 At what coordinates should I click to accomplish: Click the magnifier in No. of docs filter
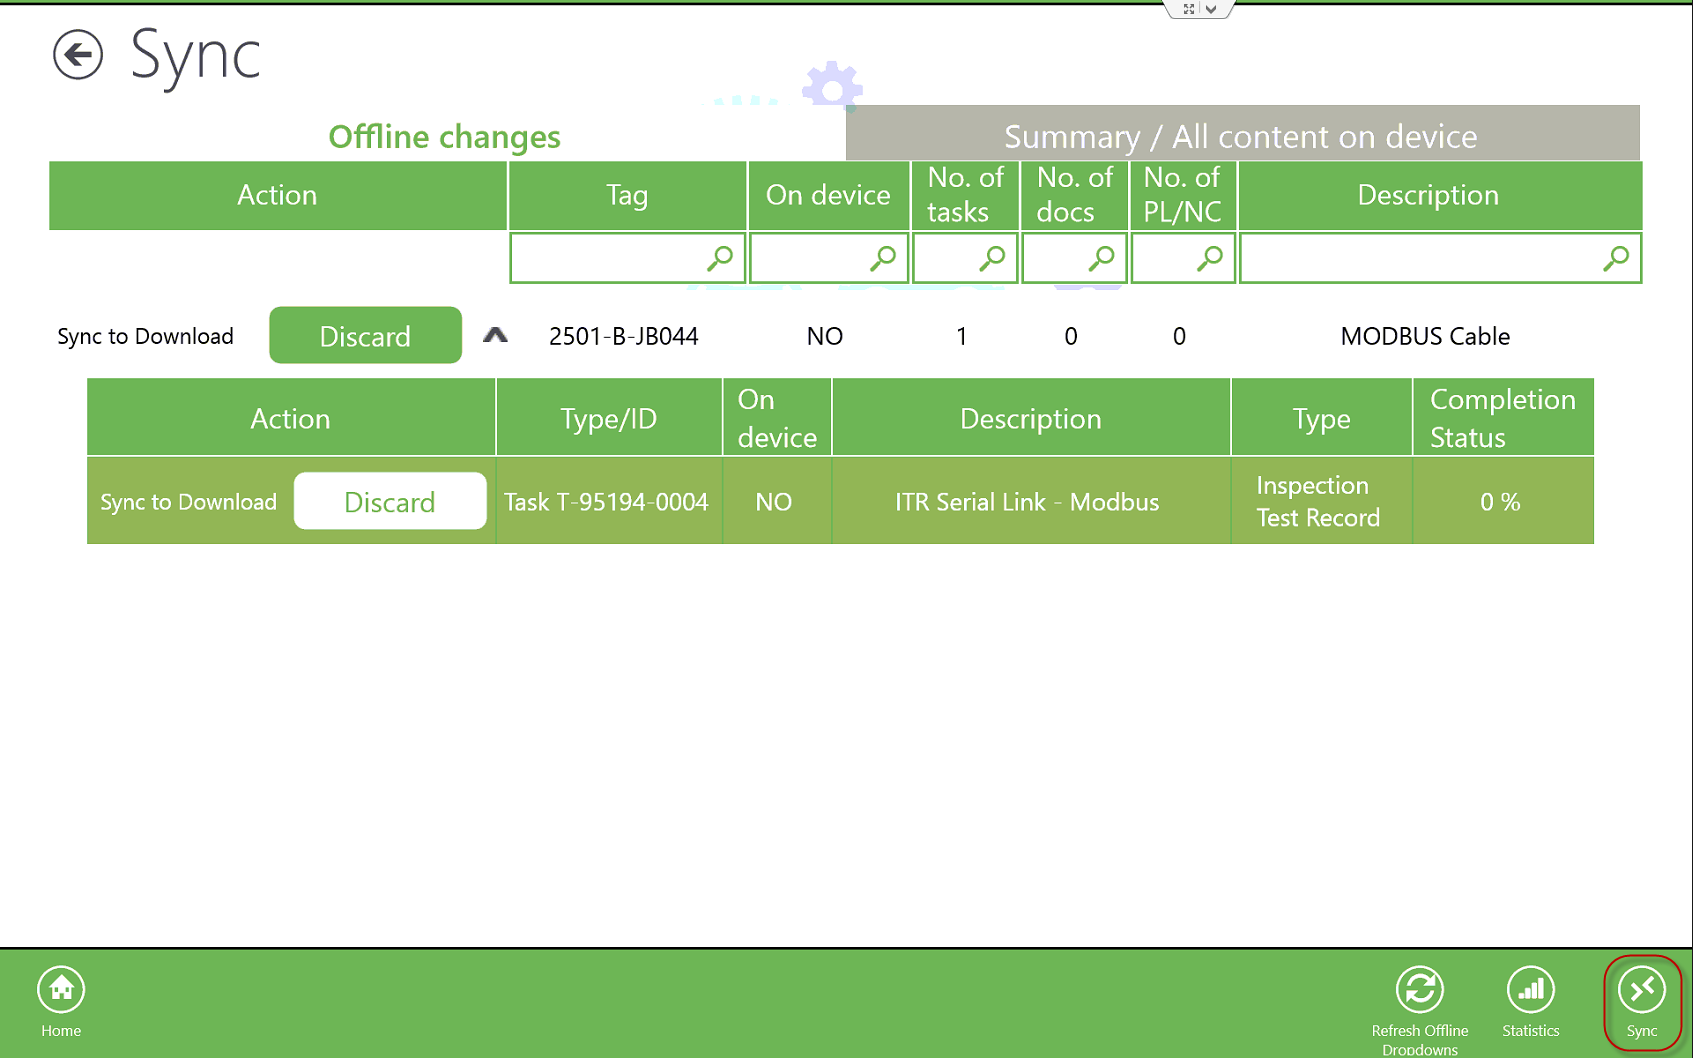coord(1101,258)
